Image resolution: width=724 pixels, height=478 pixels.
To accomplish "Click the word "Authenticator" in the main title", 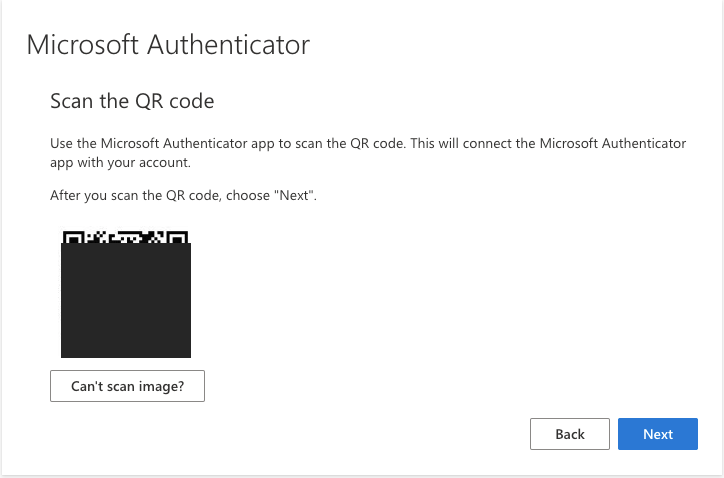I will coord(229,45).
